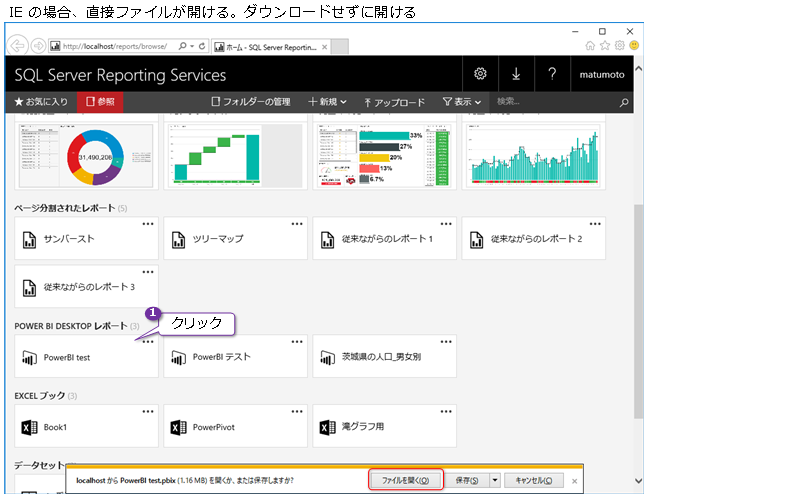Open ellipsis menu for 茨城県の人口_男女別
800x495 pixels.
click(x=446, y=342)
